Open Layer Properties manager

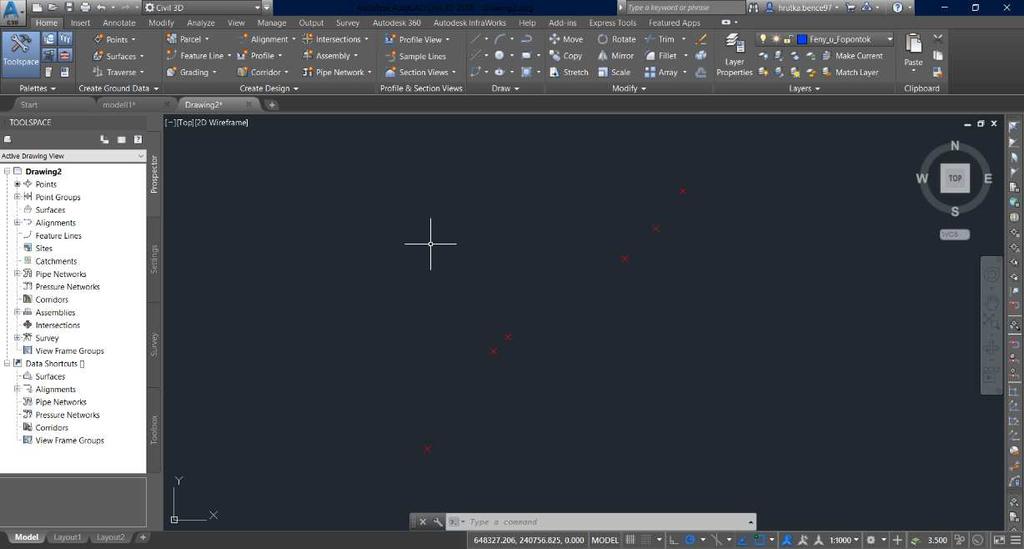click(x=734, y=55)
